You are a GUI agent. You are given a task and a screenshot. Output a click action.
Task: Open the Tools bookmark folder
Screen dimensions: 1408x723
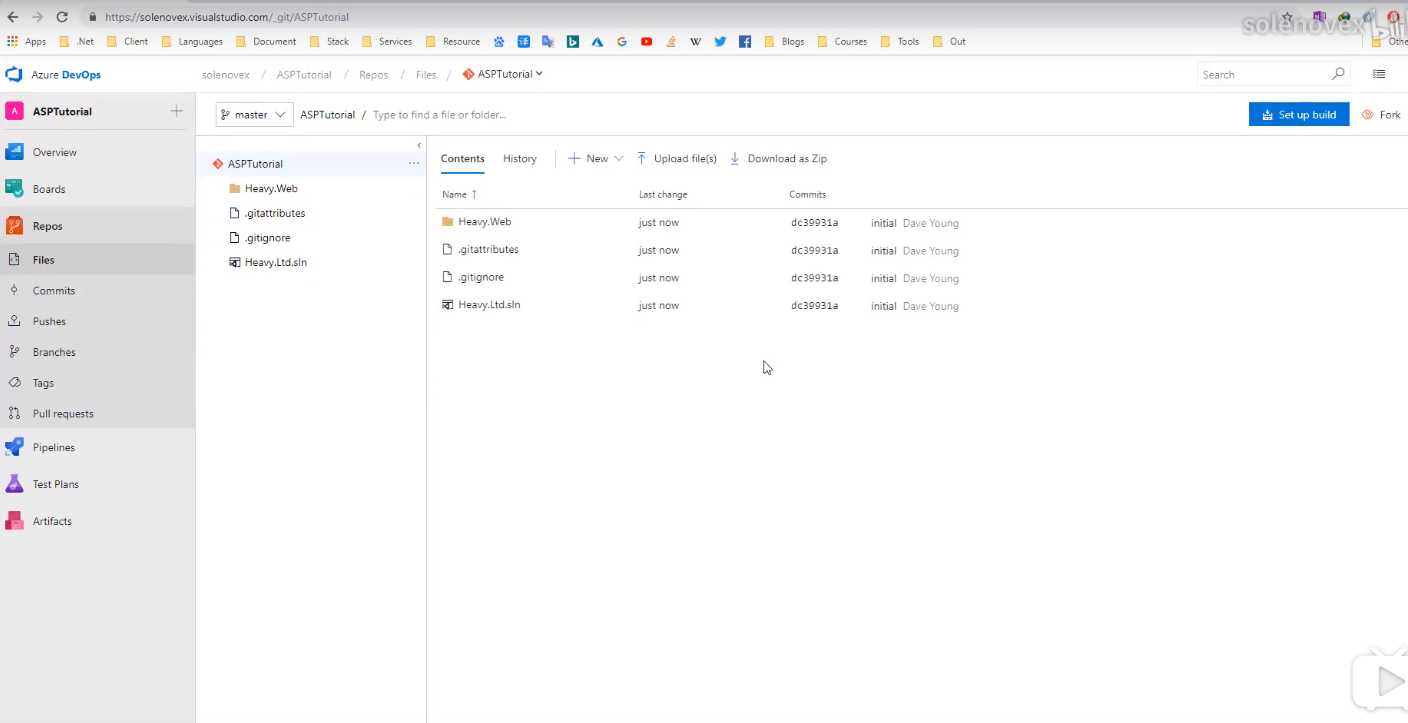[899, 41]
